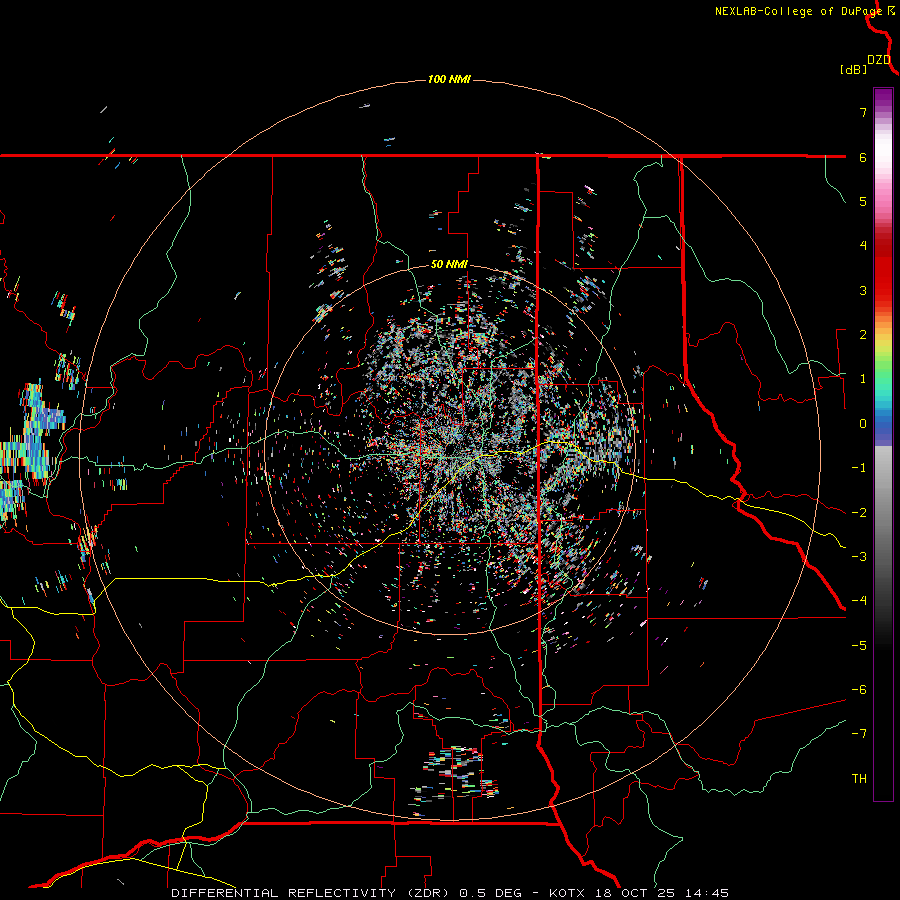The image size is (900, 900).
Task: Click the TH label on the scale
Action: point(859,779)
